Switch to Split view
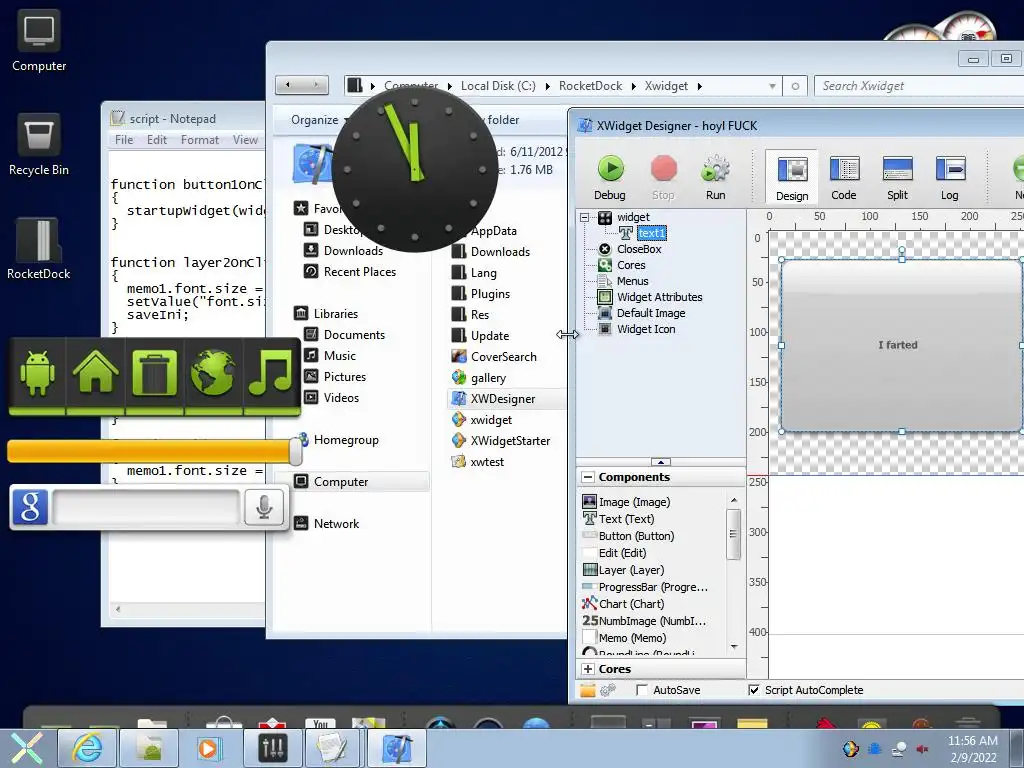The height and width of the screenshot is (768, 1024). (897, 177)
